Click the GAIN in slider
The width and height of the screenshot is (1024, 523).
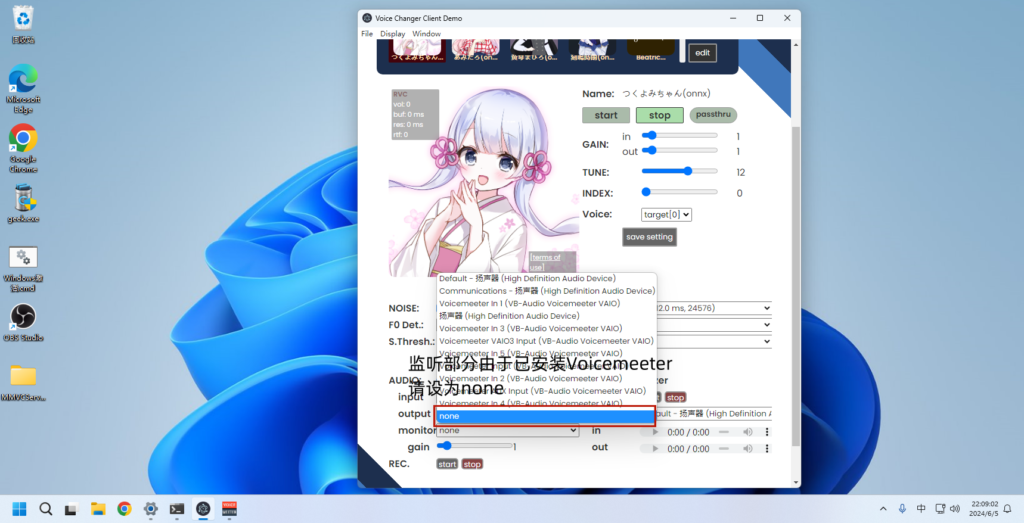679,135
